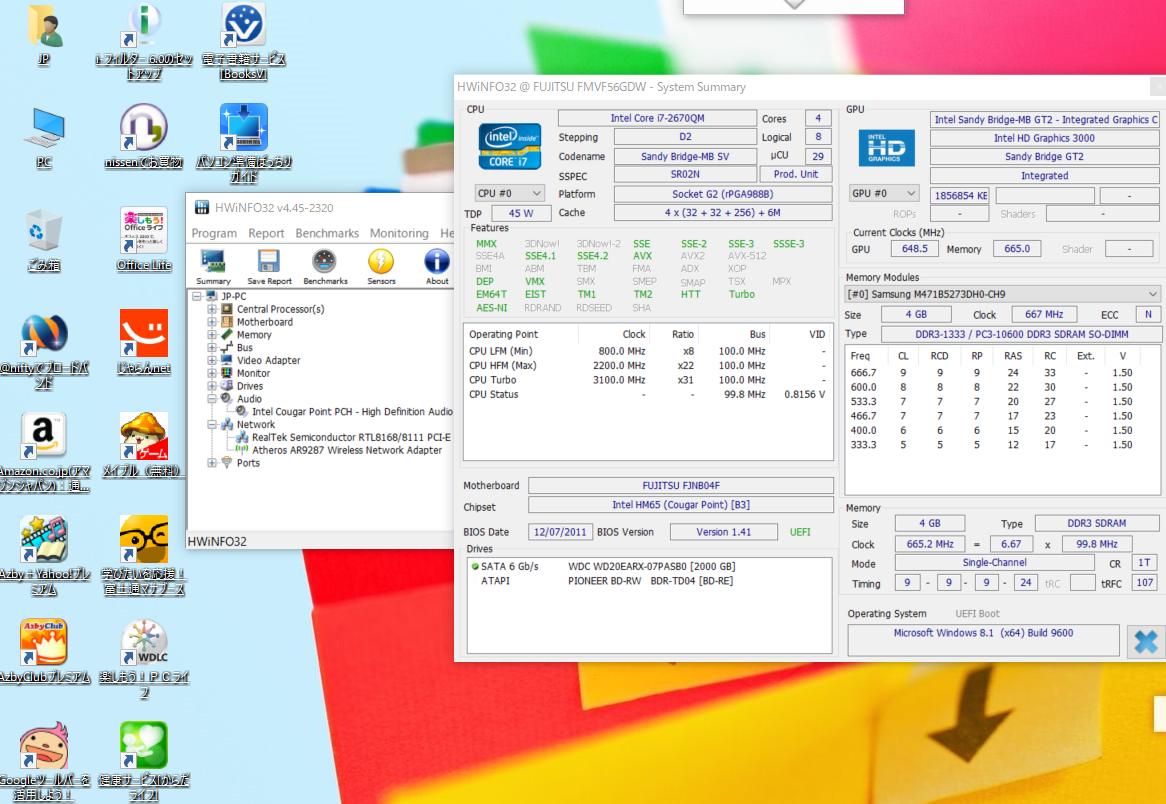Click the Intel HD Graphics 3000 field

[1044, 138]
